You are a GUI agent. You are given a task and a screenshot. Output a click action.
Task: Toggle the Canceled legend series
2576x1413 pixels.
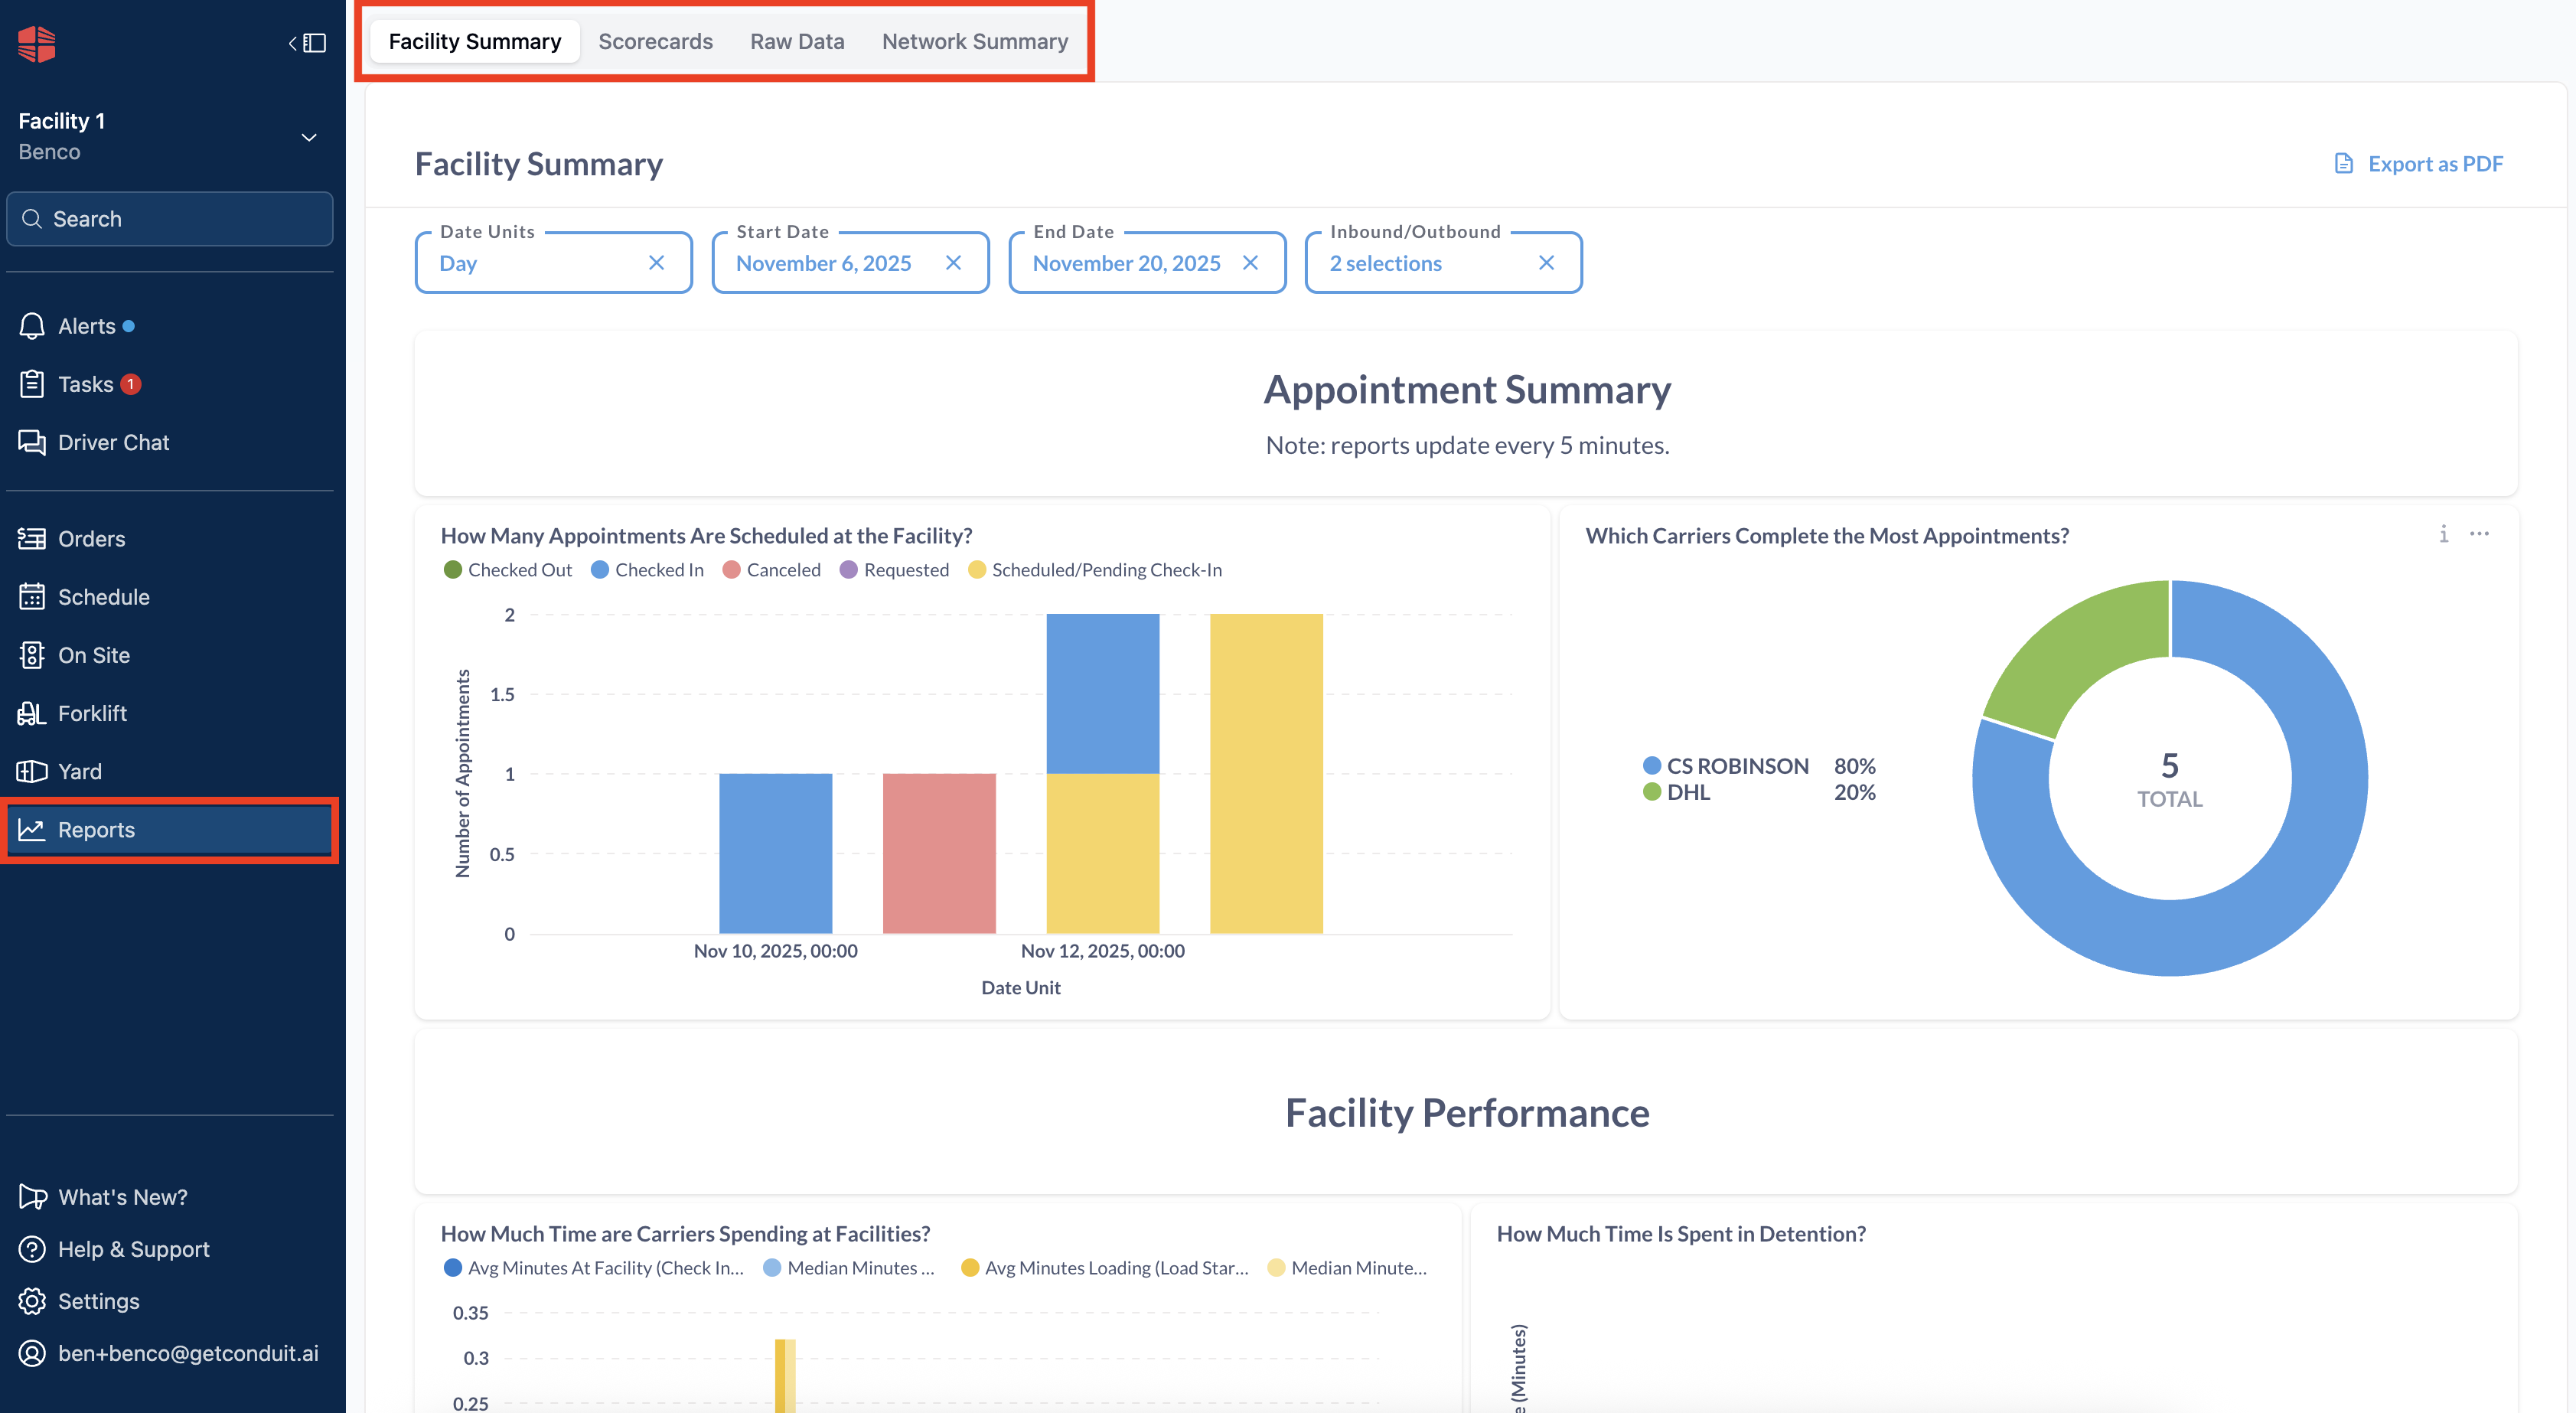click(x=772, y=570)
